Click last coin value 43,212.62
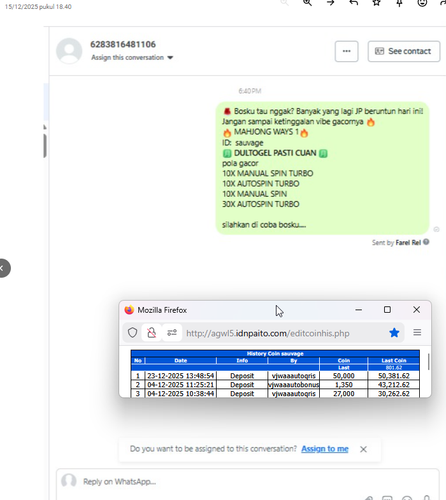Screen dimensions: 446x500 (x=394, y=385)
